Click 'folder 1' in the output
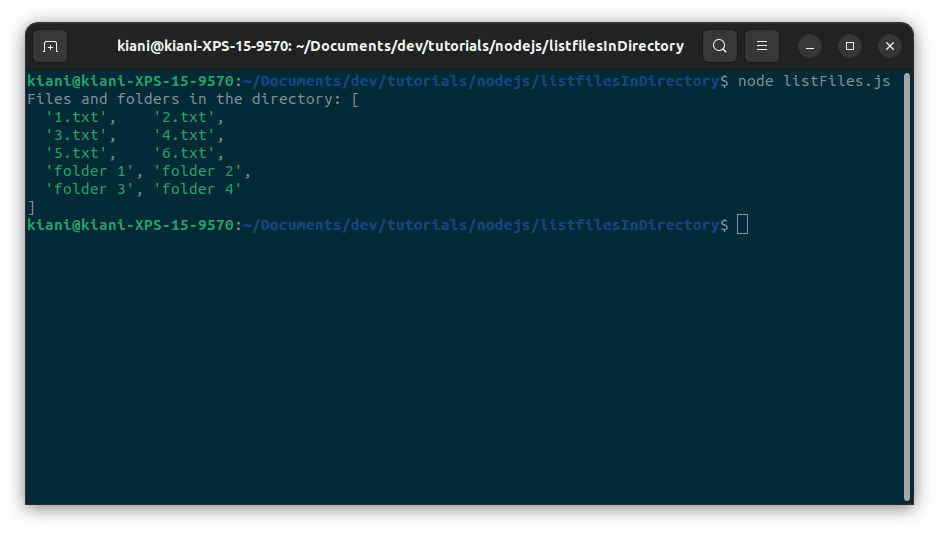The height and width of the screenshot is (533, 939). click(x=90, y=171)
